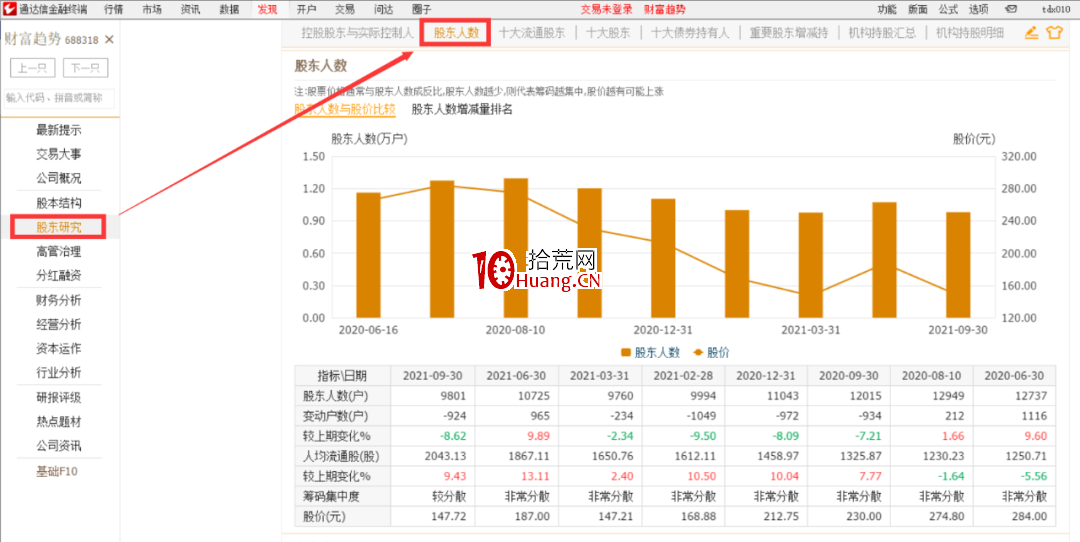Viewport: 1080px width, 542px height.
Task: Open the 版面 menu
Action: pos(917,10)
